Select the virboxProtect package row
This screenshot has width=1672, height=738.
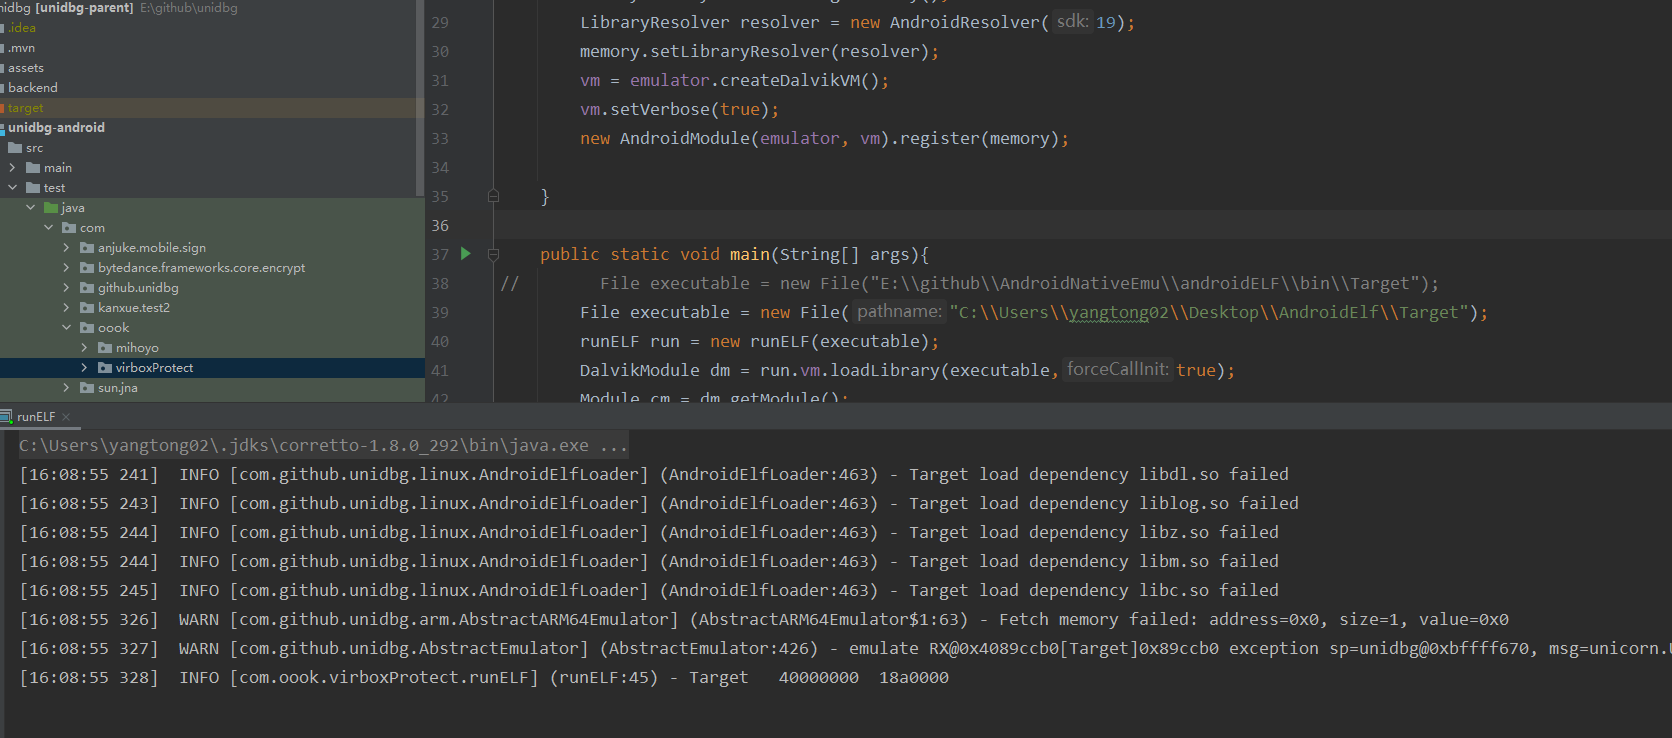tap(212, 368)
